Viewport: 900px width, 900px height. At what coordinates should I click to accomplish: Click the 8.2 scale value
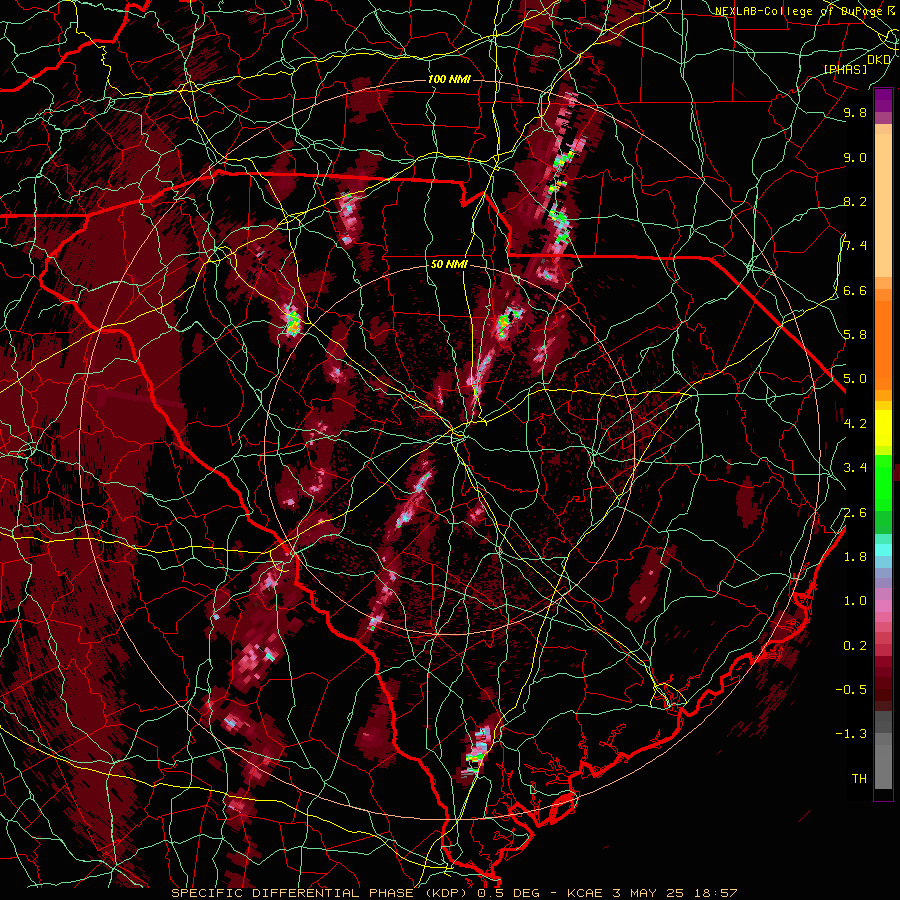click(x=855, y=201)
